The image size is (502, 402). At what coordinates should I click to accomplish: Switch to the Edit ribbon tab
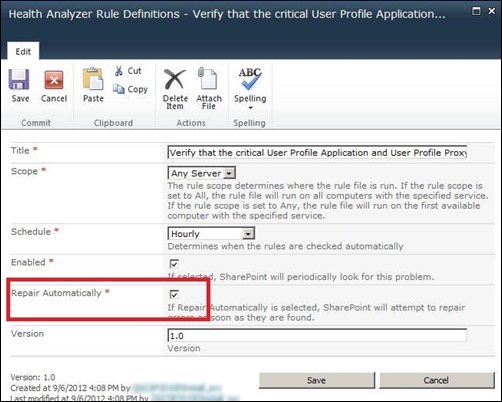(23, 52)
